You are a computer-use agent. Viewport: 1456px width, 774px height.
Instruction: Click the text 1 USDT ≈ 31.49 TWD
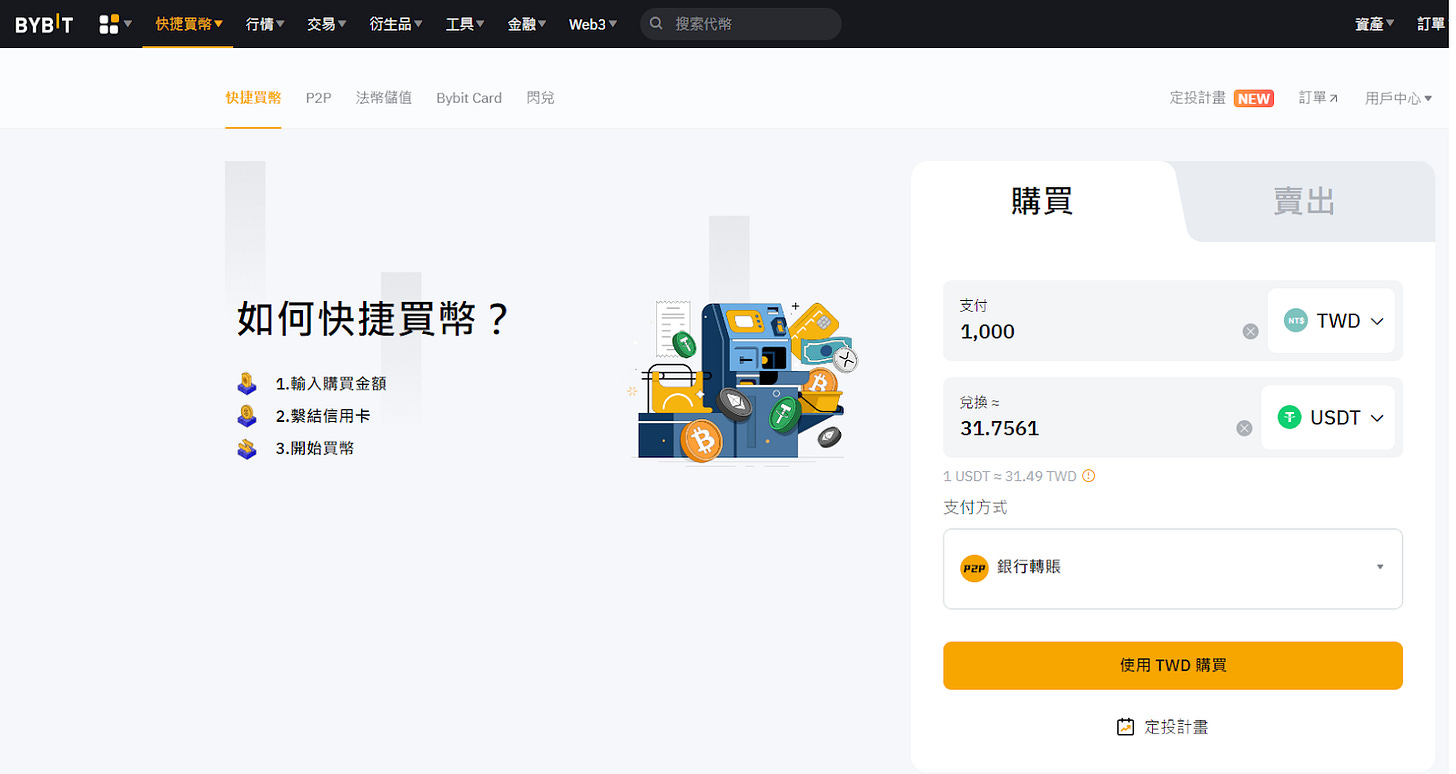(1010, 476)
